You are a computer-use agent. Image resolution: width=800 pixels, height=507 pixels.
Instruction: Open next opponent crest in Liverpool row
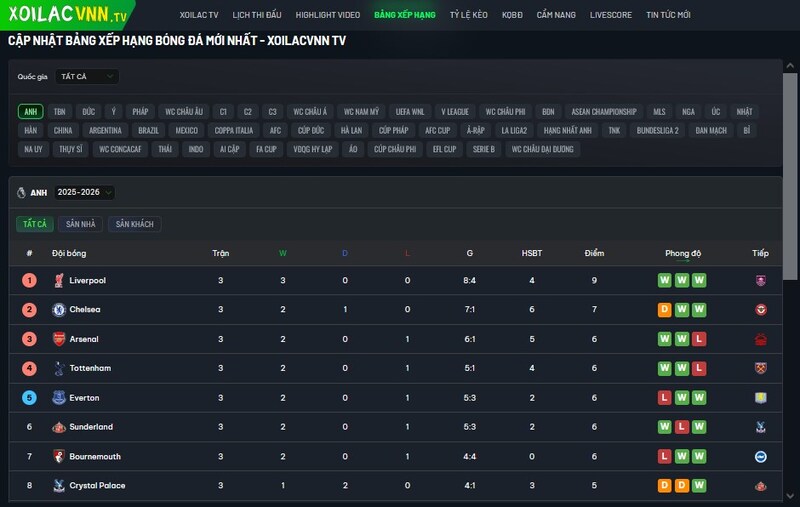[x=761, y=281]
